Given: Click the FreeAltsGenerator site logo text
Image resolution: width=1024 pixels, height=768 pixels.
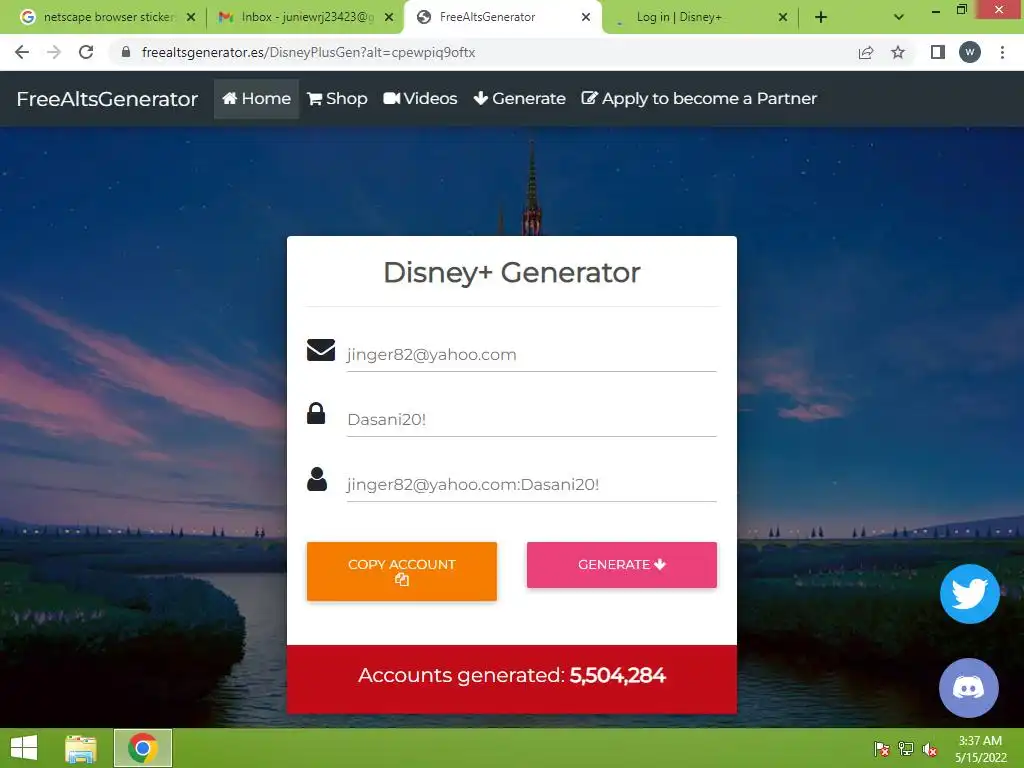Looking at the screenshot, I should [x=107, y=99].
